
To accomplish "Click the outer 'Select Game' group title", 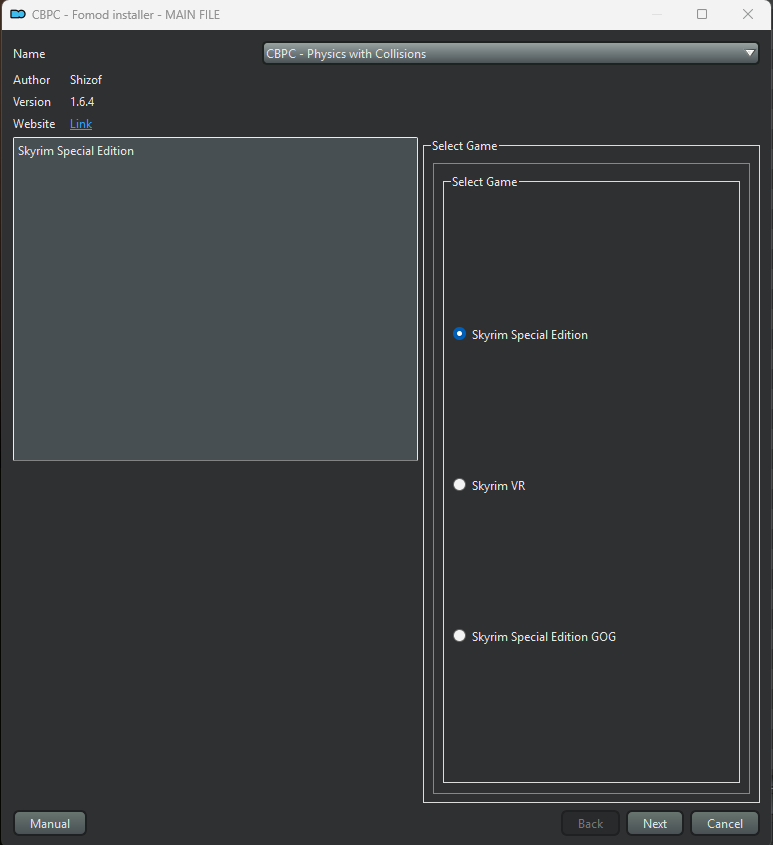I will [464, 146].
